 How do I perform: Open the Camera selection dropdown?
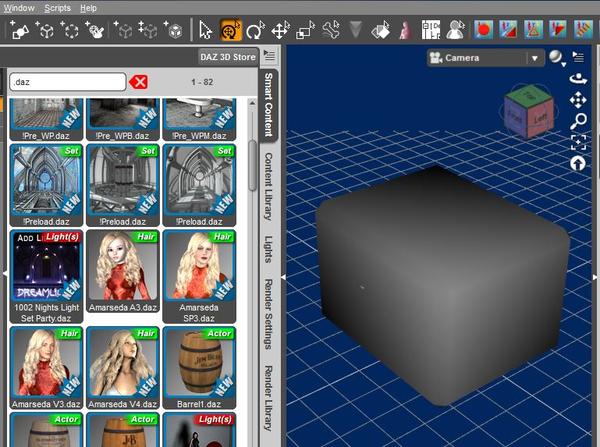[x=486, y=58]
